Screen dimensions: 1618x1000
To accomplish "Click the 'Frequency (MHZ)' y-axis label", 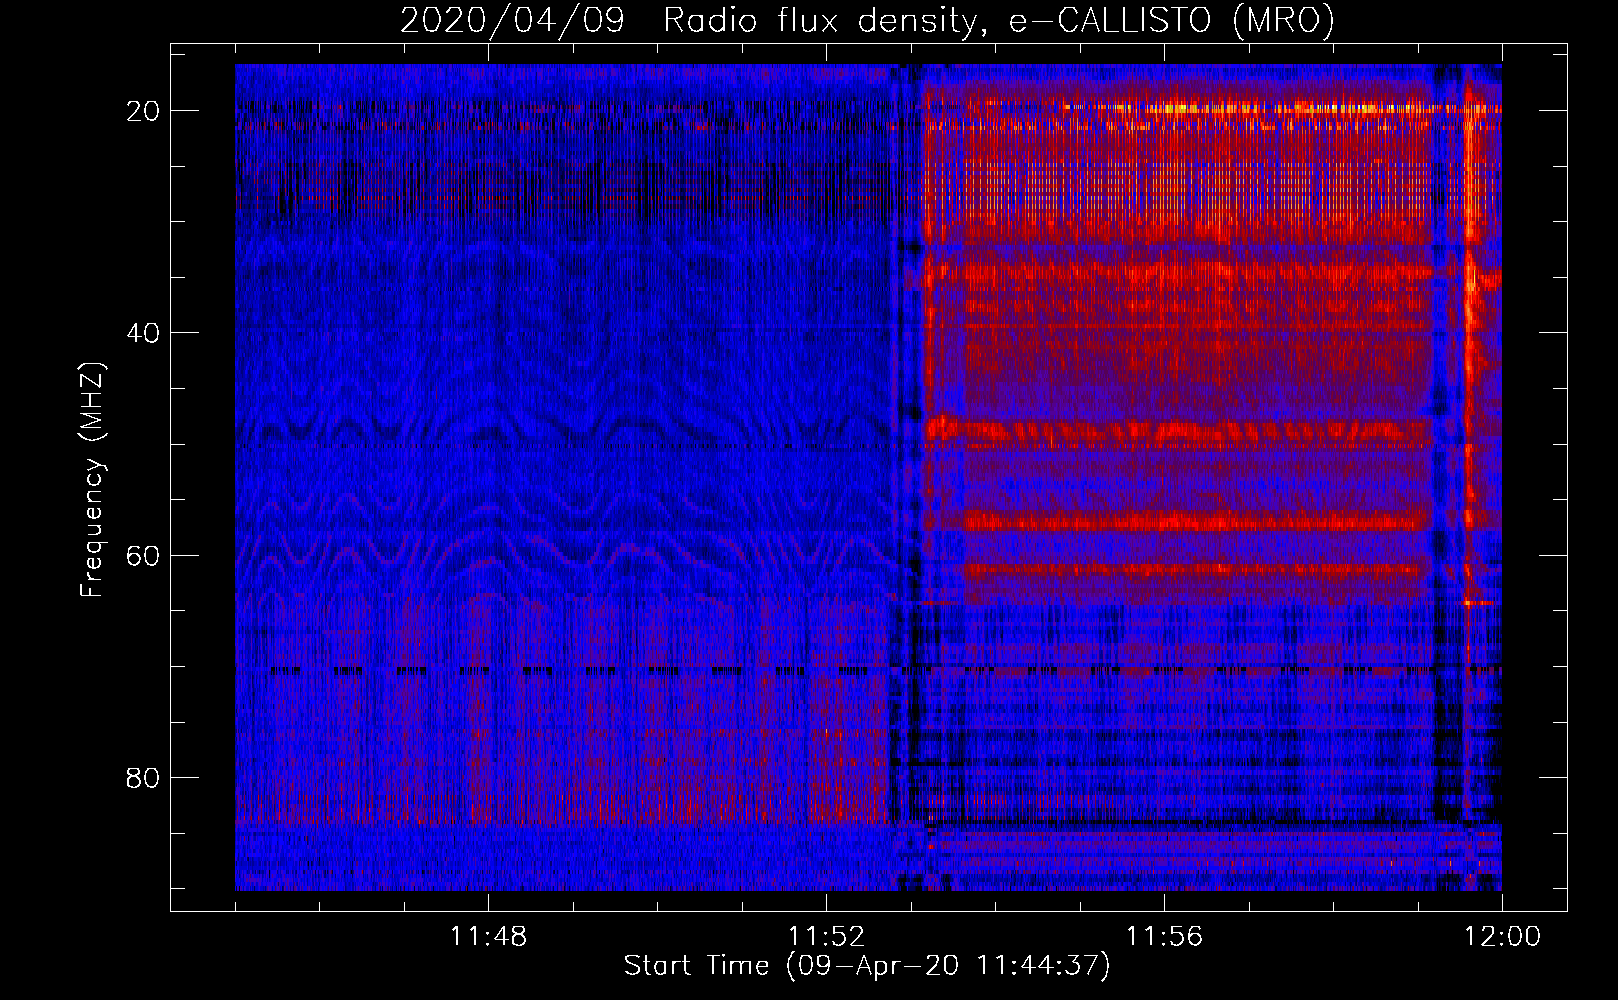I will [x=92, y=479].
